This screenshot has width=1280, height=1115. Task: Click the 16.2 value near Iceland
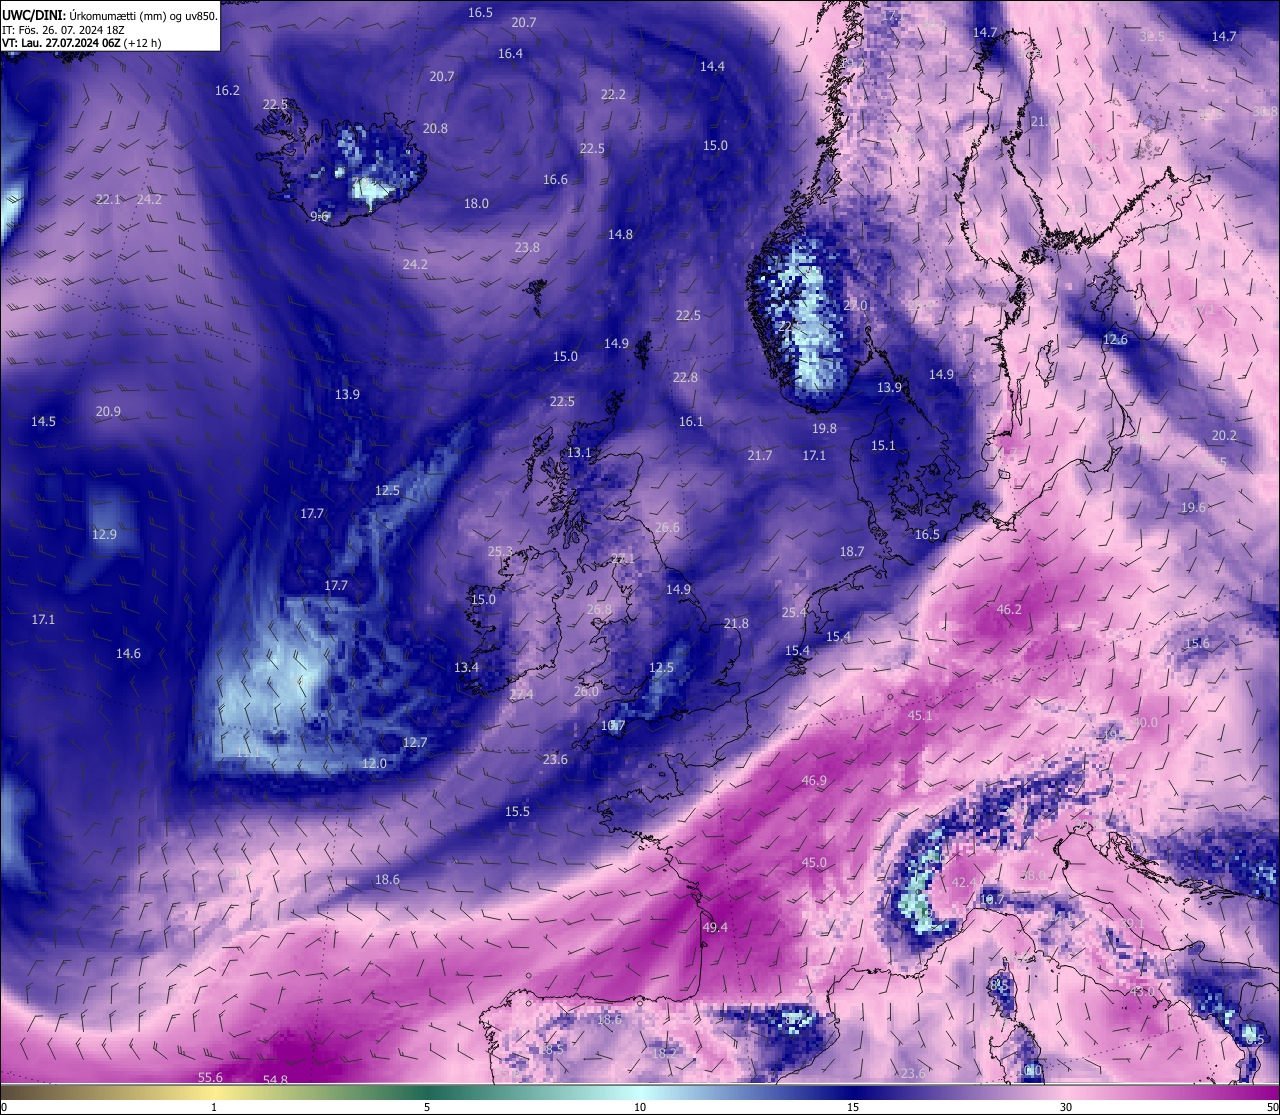tap(227, 91)
